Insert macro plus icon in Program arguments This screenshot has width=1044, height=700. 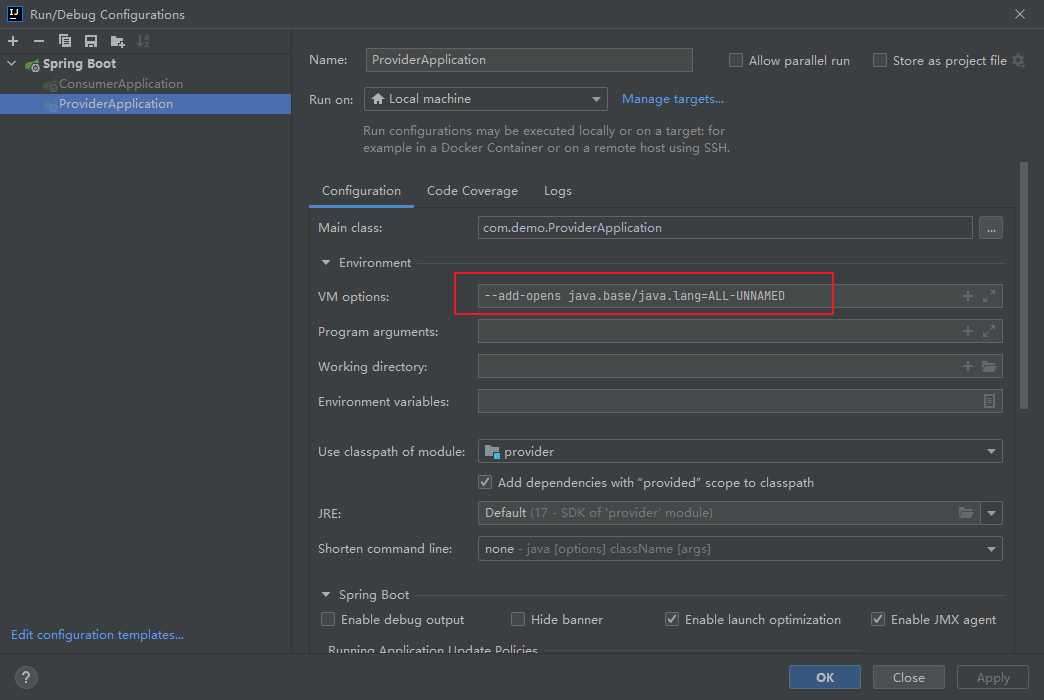pyautogui.click(x=967, y=331)
